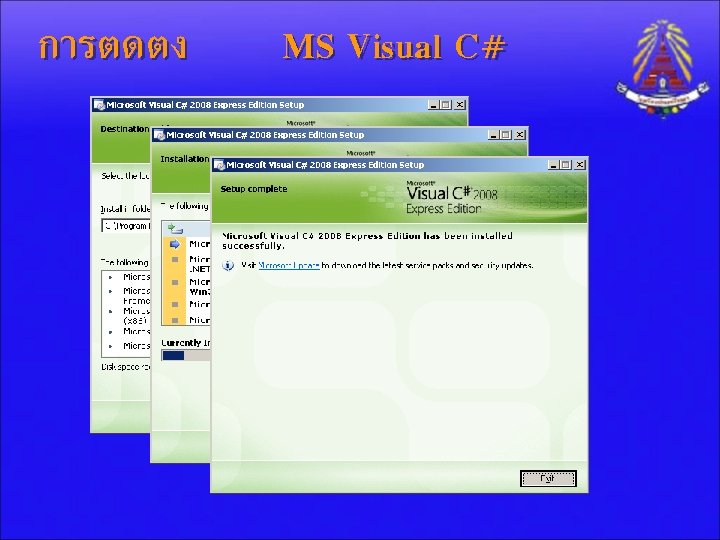Open the Microsoft Update link
The image size is (720, 540).
(x=289, y=265)
